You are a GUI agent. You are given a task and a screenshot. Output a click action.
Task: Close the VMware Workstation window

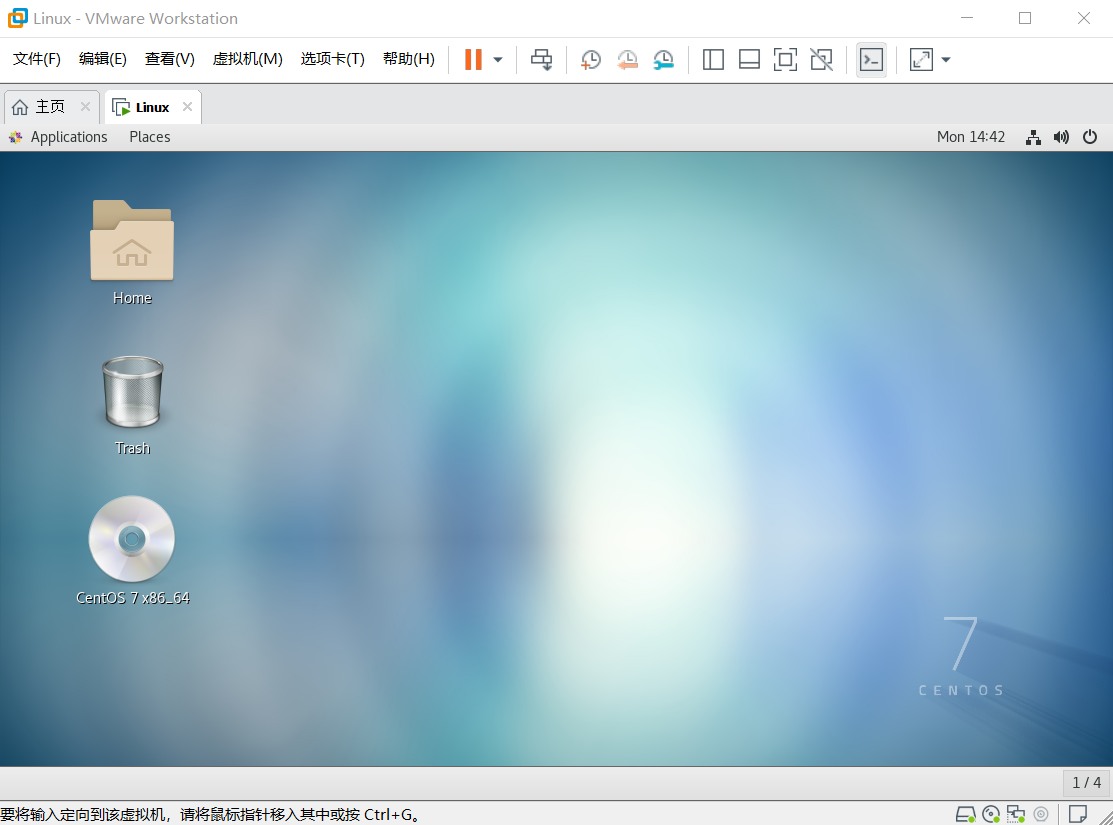(x=1083, y=18)
